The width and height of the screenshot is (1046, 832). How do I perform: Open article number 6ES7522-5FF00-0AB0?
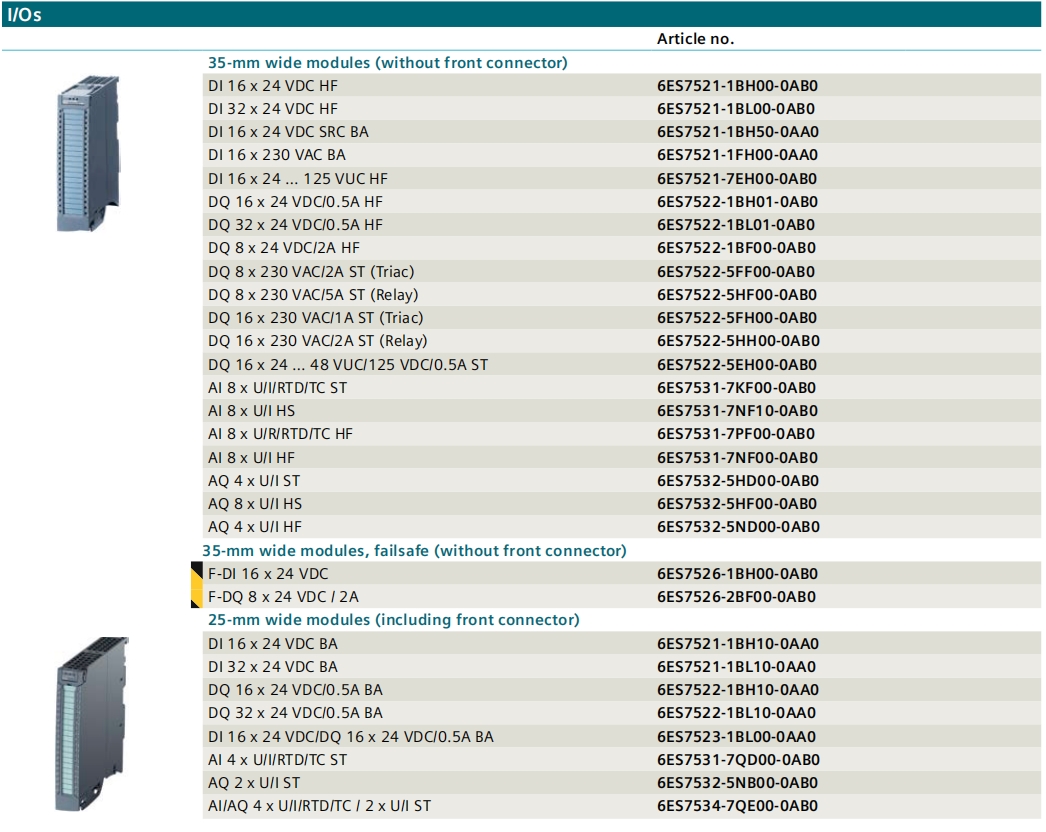(x=736, y=272)
